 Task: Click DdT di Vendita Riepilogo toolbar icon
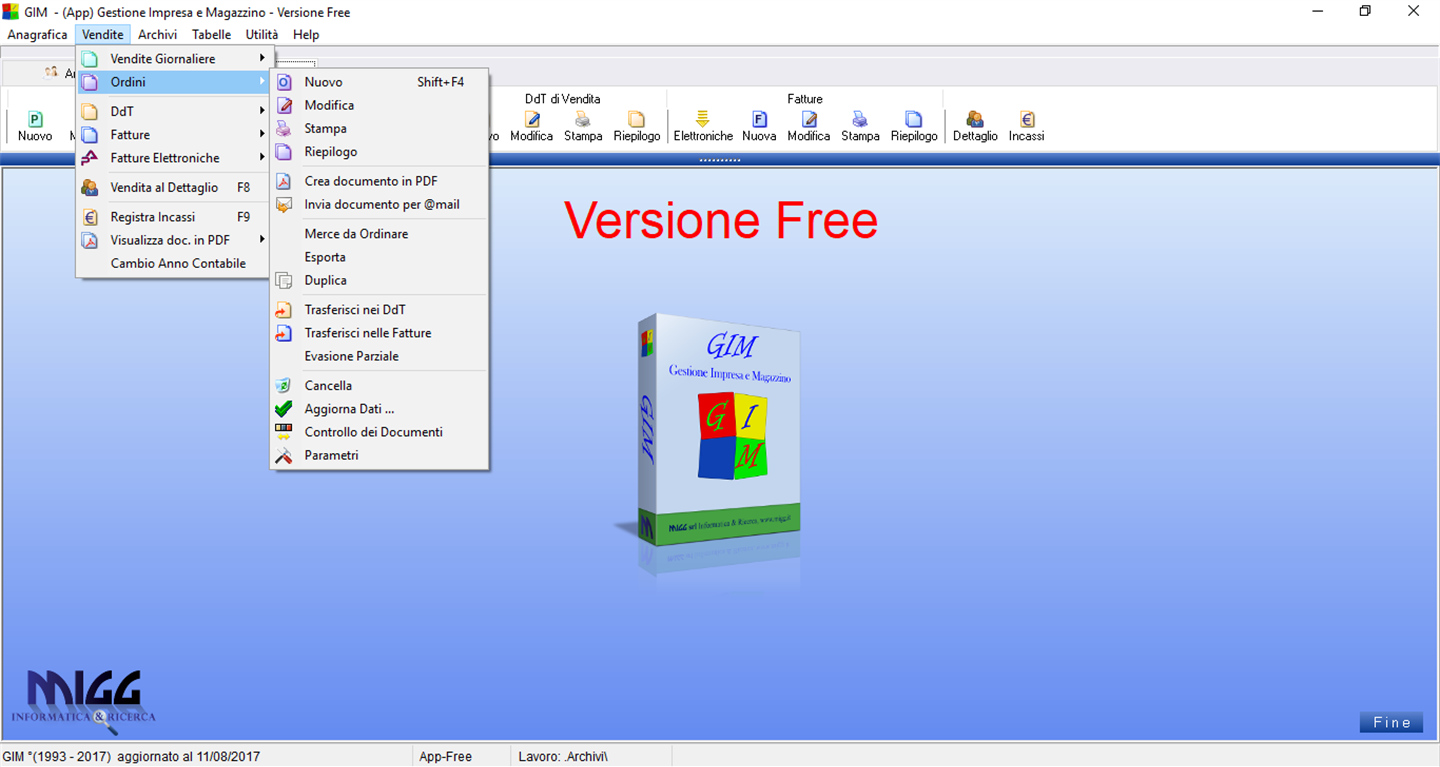coord(637,127)
